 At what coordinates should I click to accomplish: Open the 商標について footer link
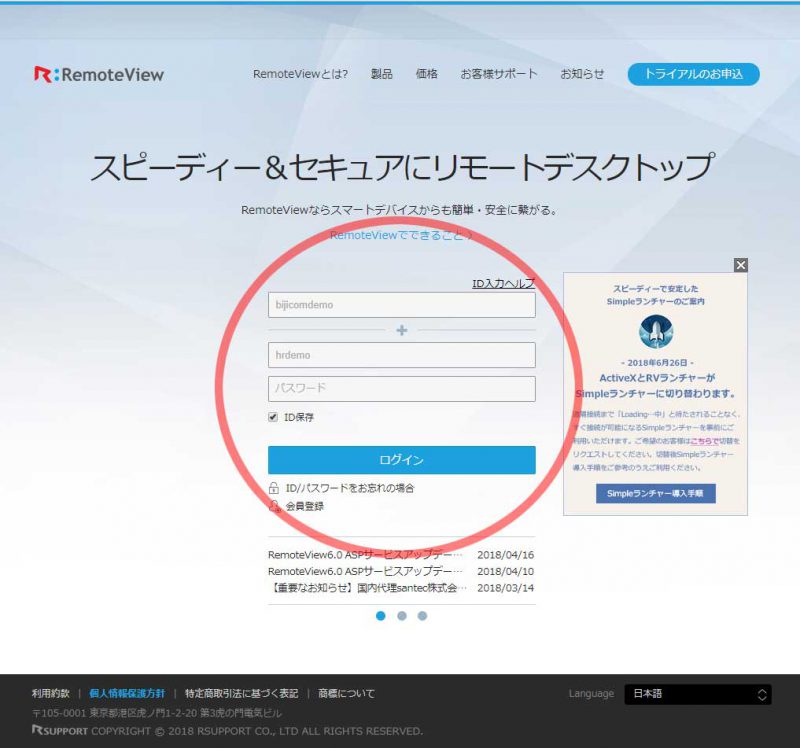click(x=346, y=693)
